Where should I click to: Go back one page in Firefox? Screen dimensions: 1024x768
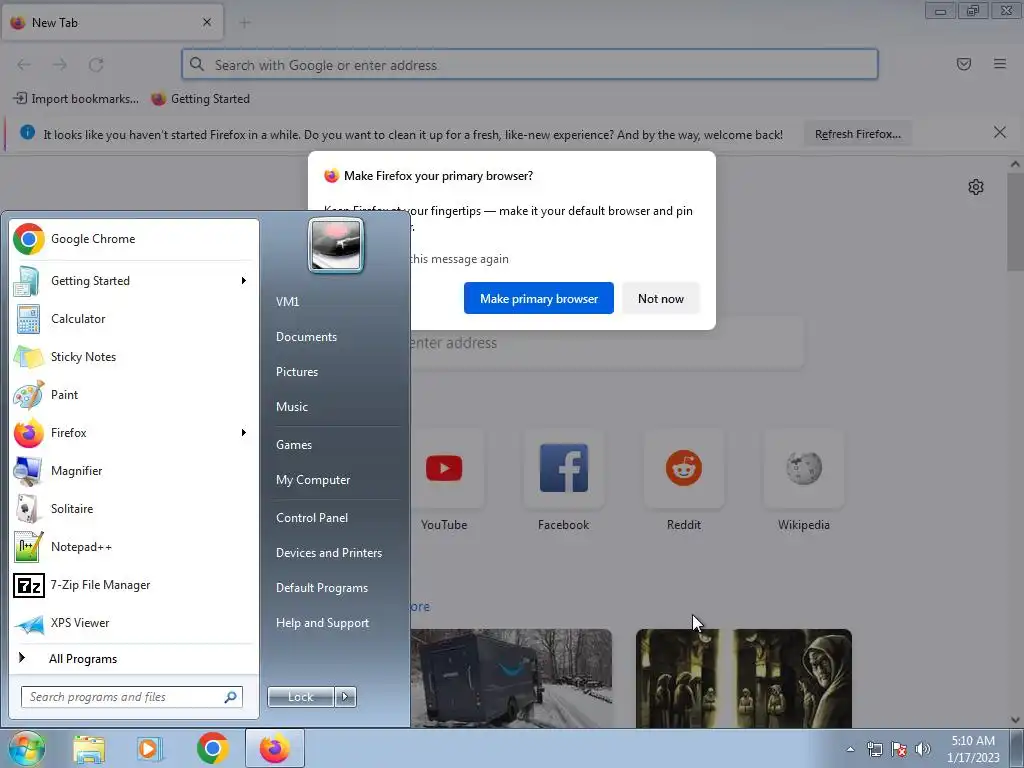[24, 65]
